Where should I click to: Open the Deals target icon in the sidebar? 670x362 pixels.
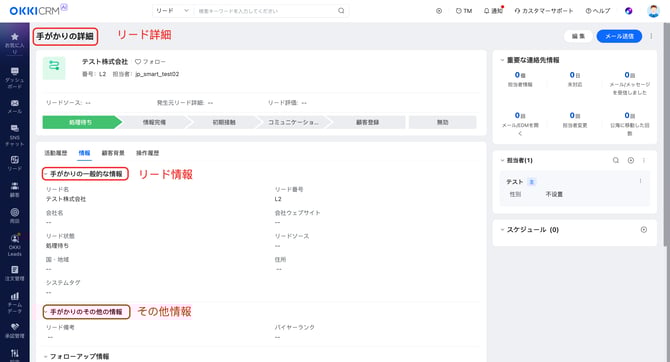[x=15, y=215]
